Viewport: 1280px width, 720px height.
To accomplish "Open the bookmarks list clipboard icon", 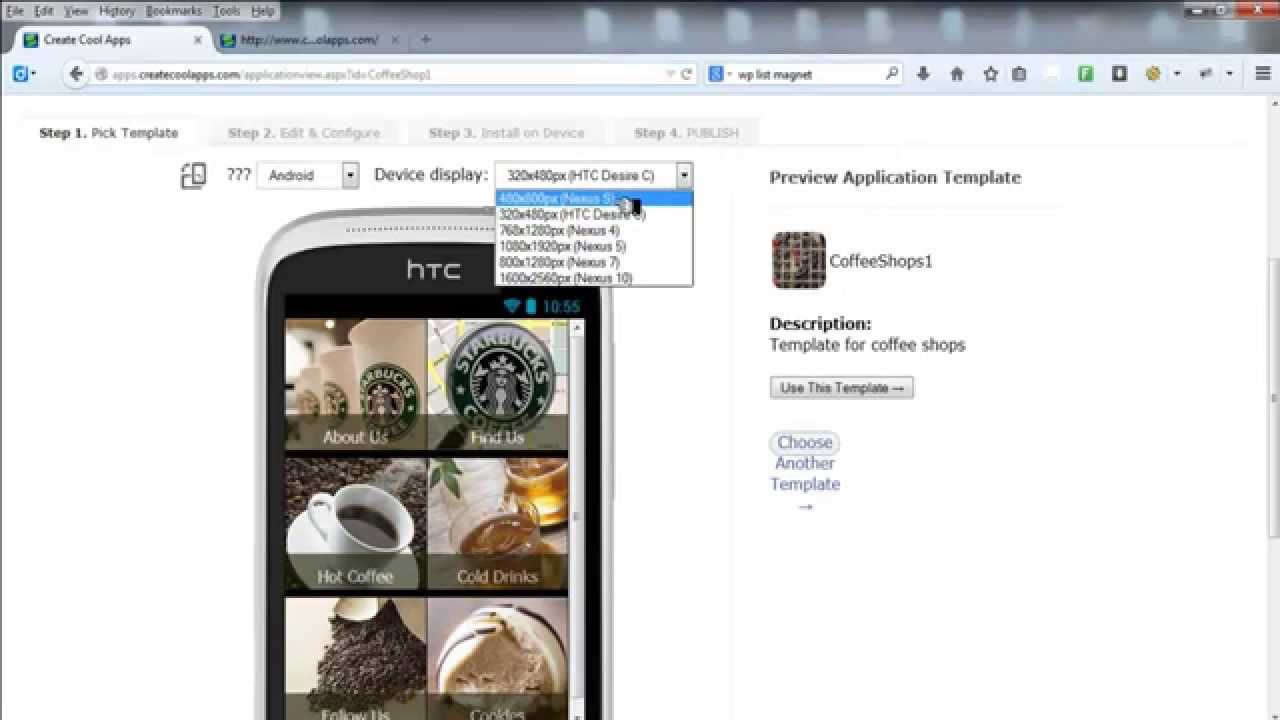I will 1019,74.
